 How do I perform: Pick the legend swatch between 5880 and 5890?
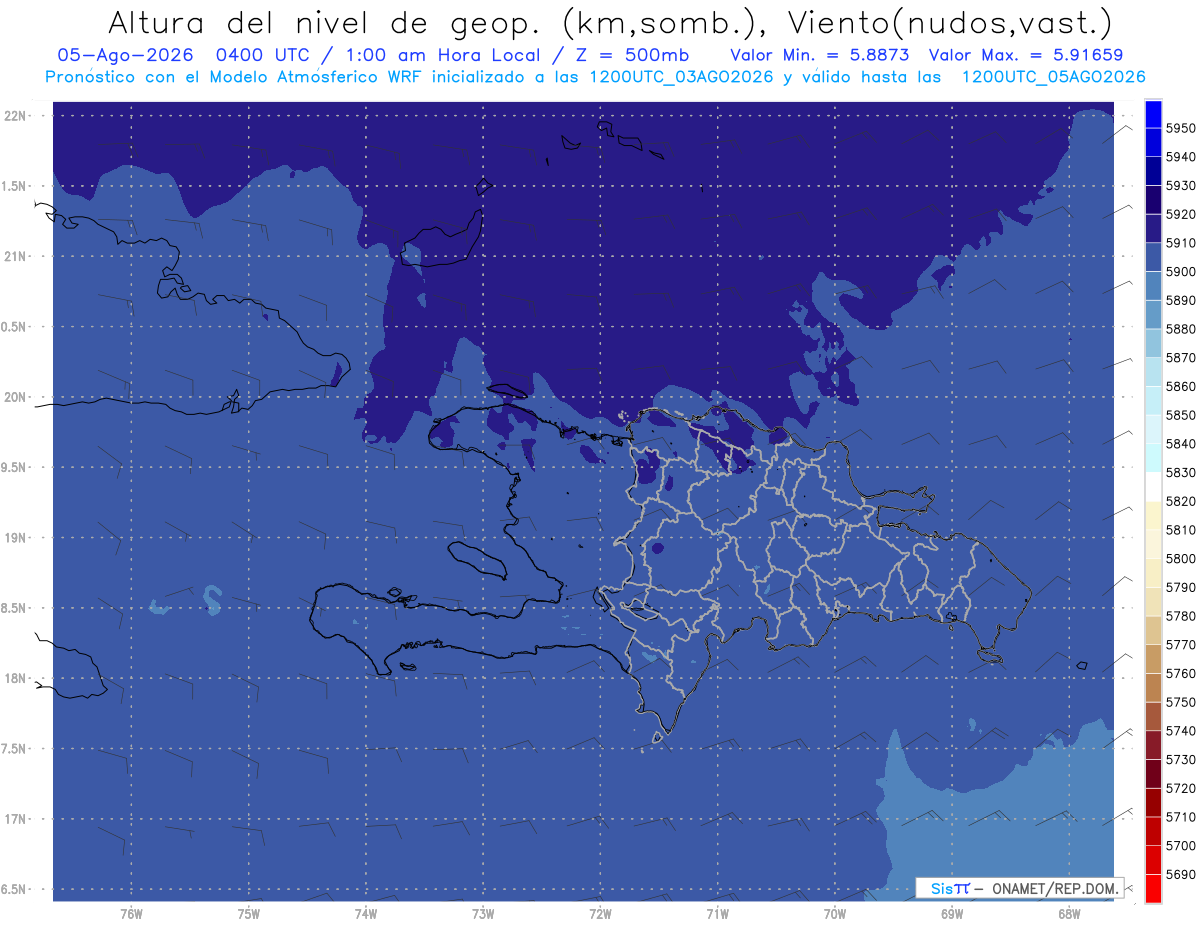click(1153, 314)
